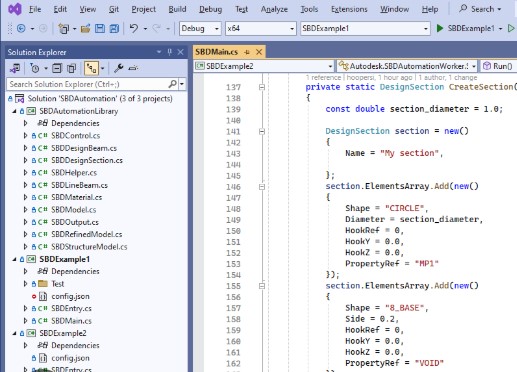
Task: Toggle Sync with Active Document button
Action: [x=91, y=69]
